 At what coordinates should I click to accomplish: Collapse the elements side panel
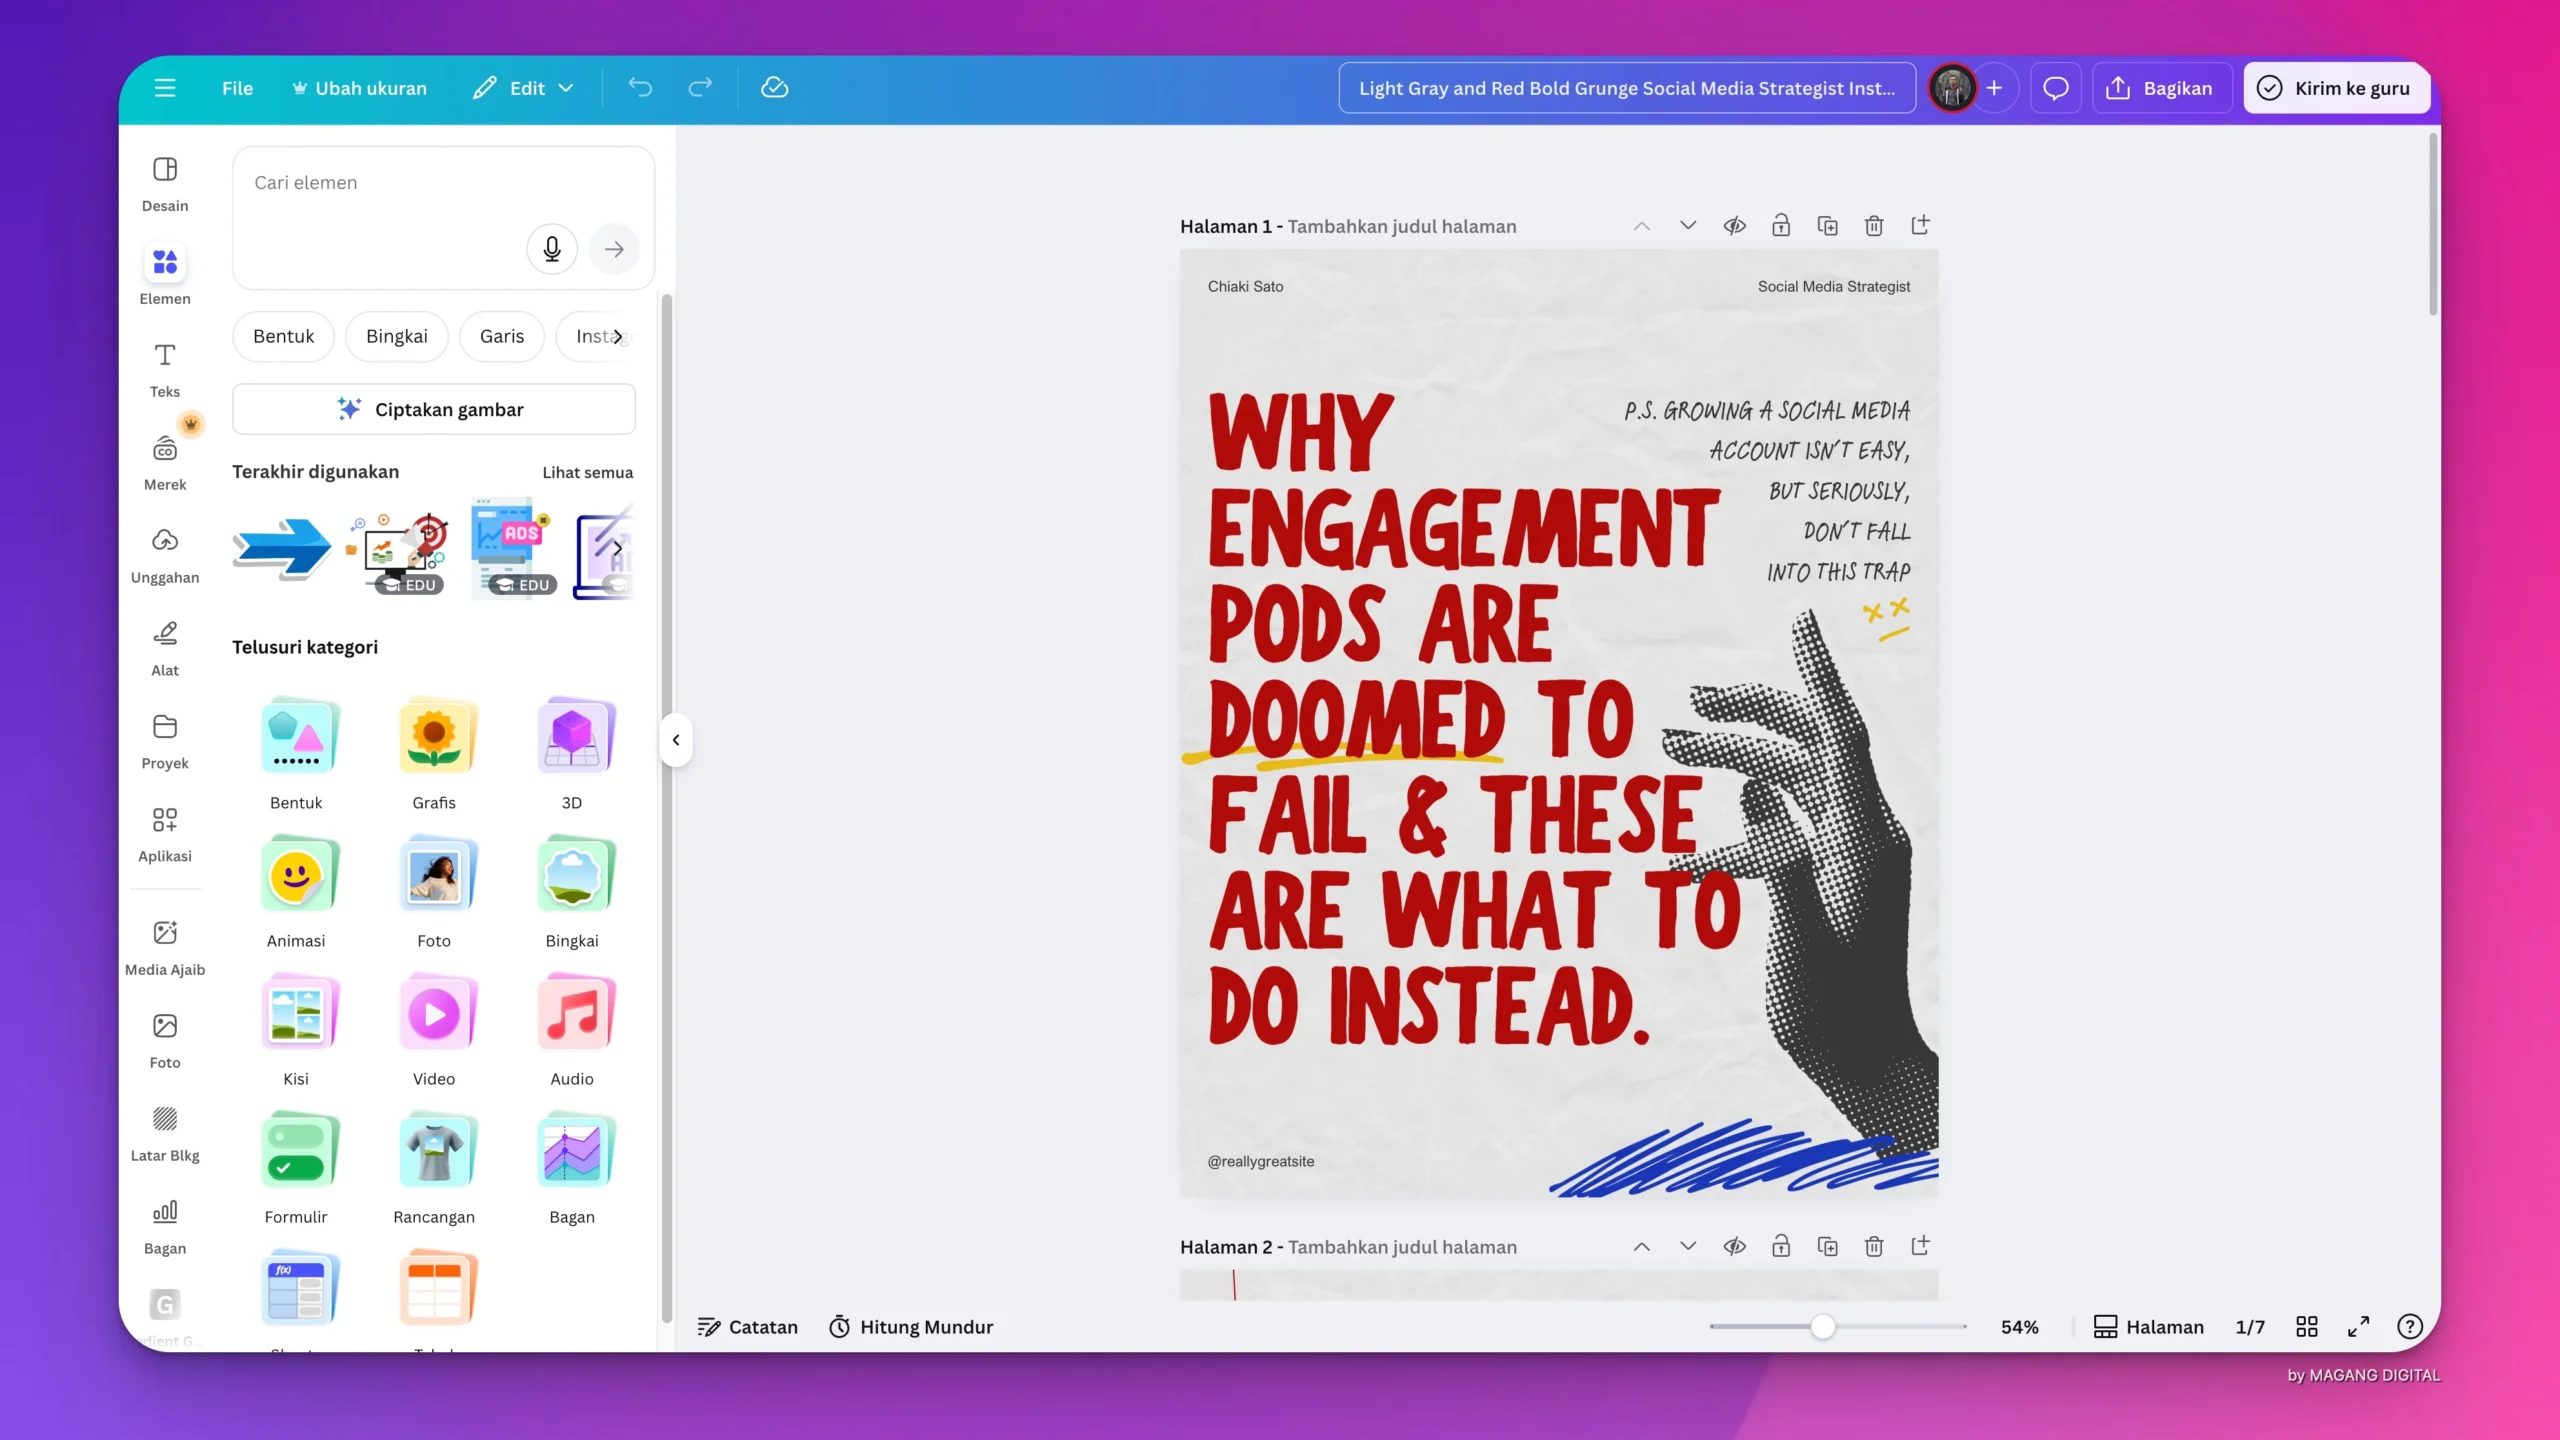tap(676, 740)
